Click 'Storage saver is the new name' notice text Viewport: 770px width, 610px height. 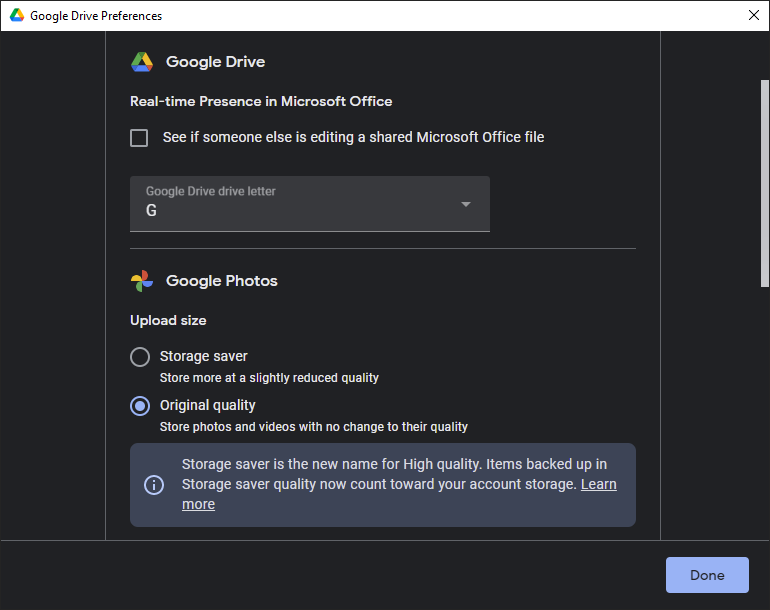tap(399, 484)
